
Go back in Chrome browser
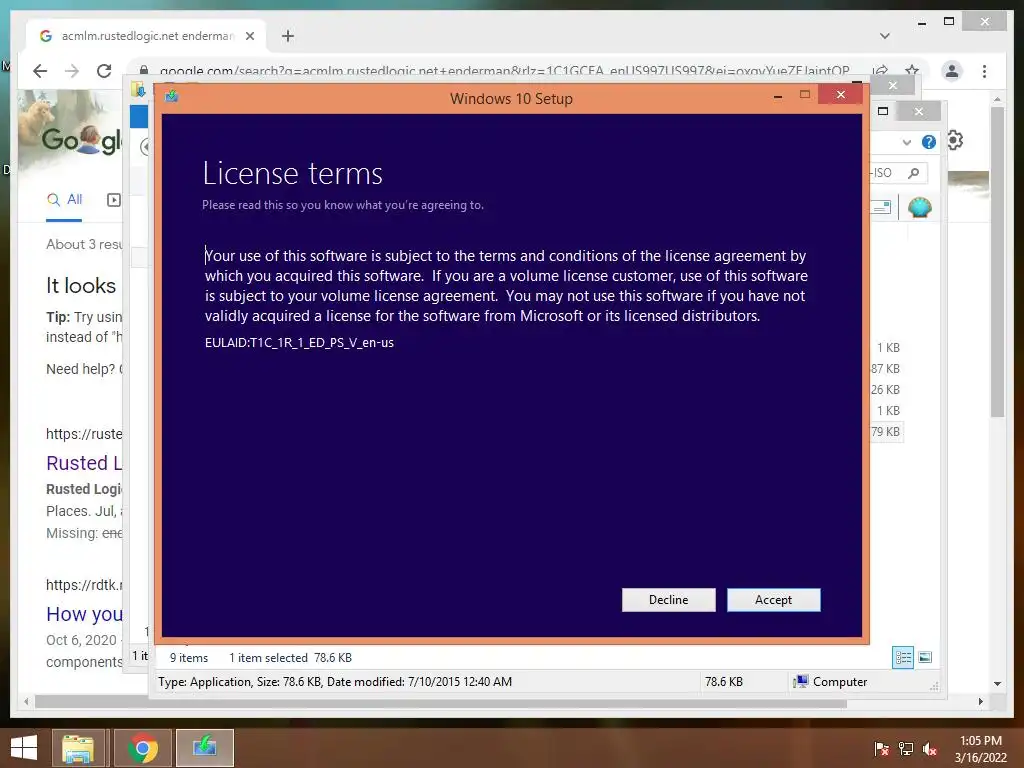tap(40, 71)
